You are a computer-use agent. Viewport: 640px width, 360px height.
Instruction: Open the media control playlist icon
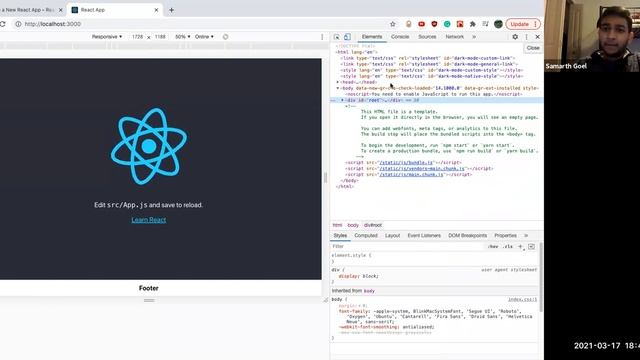tap(485, 24)
